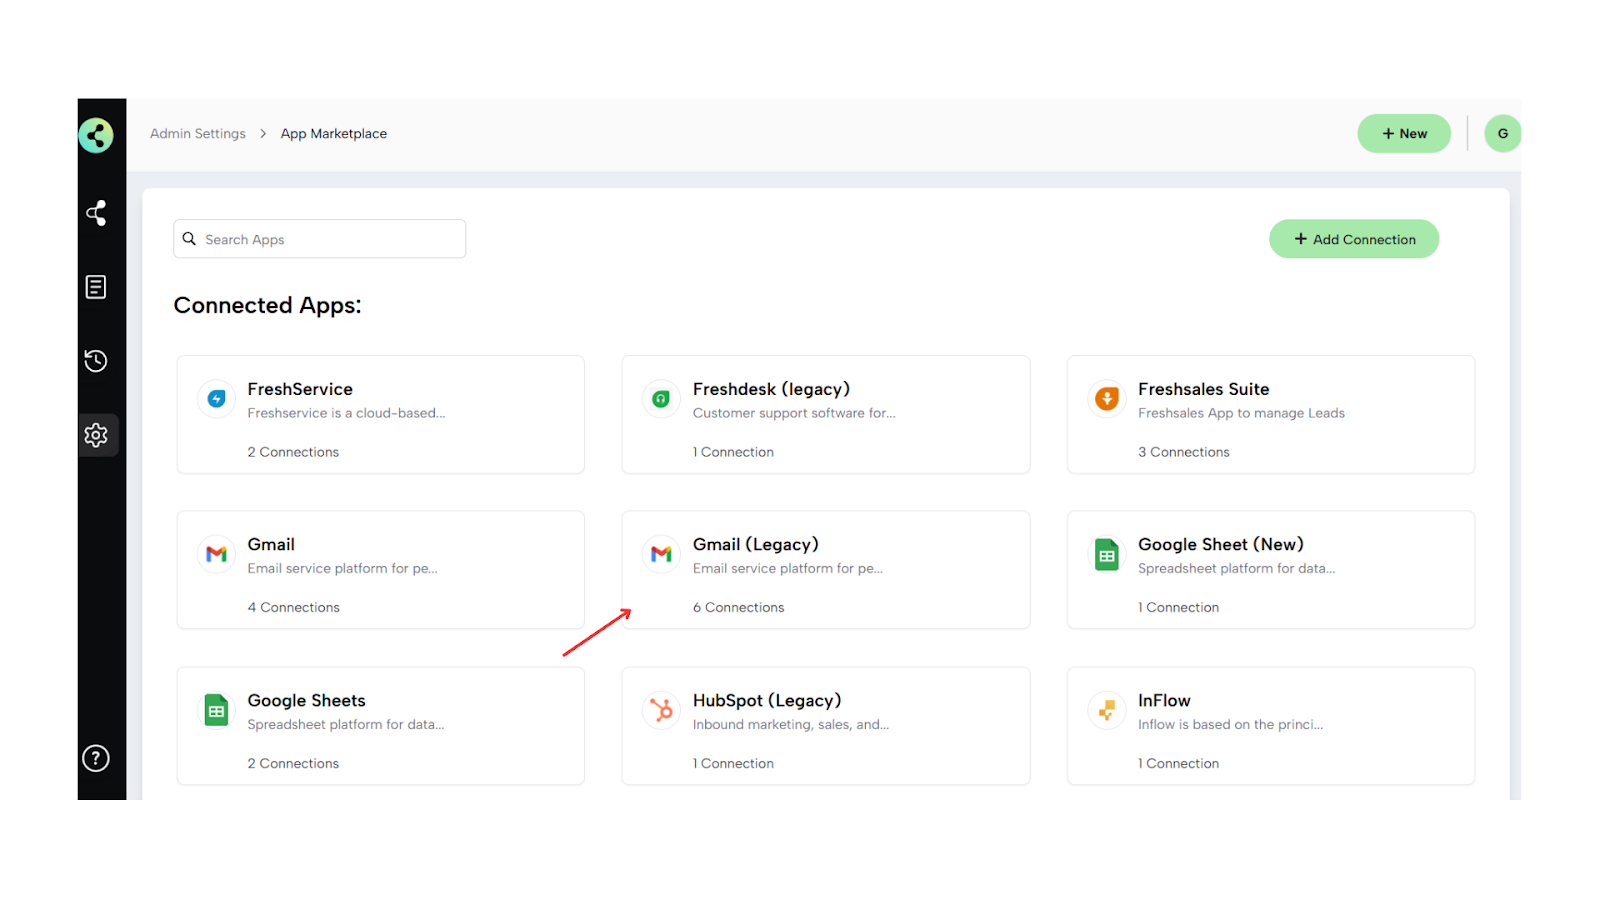
Task: Click the Gmail app icon
Action: 216,554
